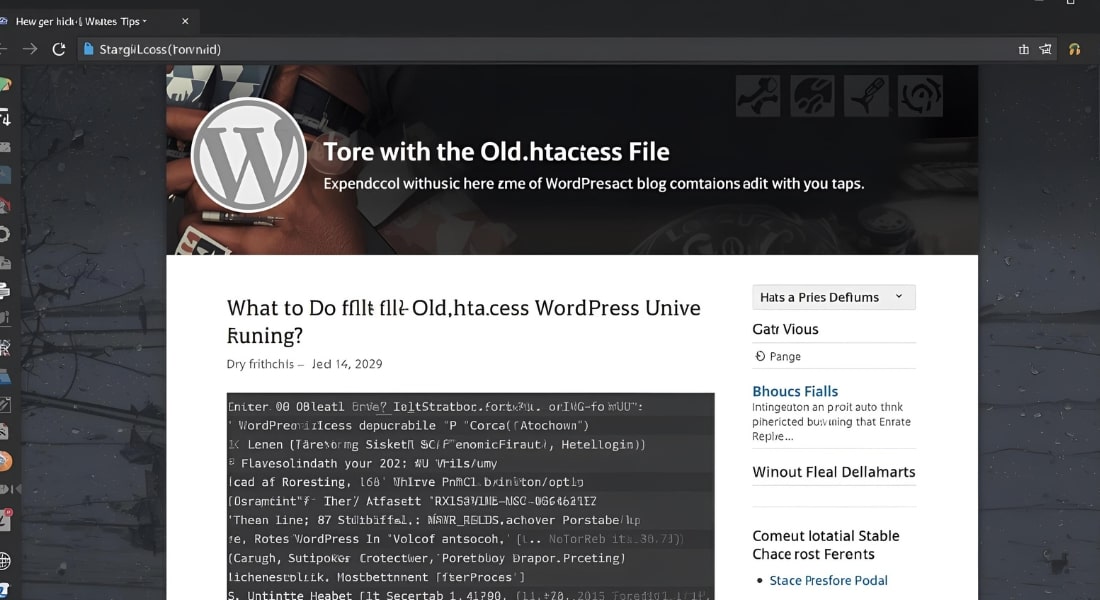Reload the page with the refresh icon
Viewport: 1100px width, 600px height.
(59, 49)
